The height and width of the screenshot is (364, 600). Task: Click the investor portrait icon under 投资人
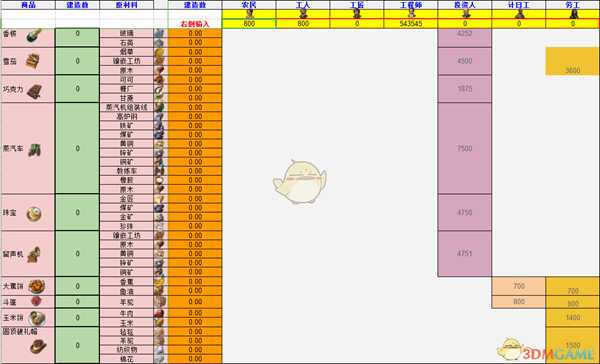465,14
